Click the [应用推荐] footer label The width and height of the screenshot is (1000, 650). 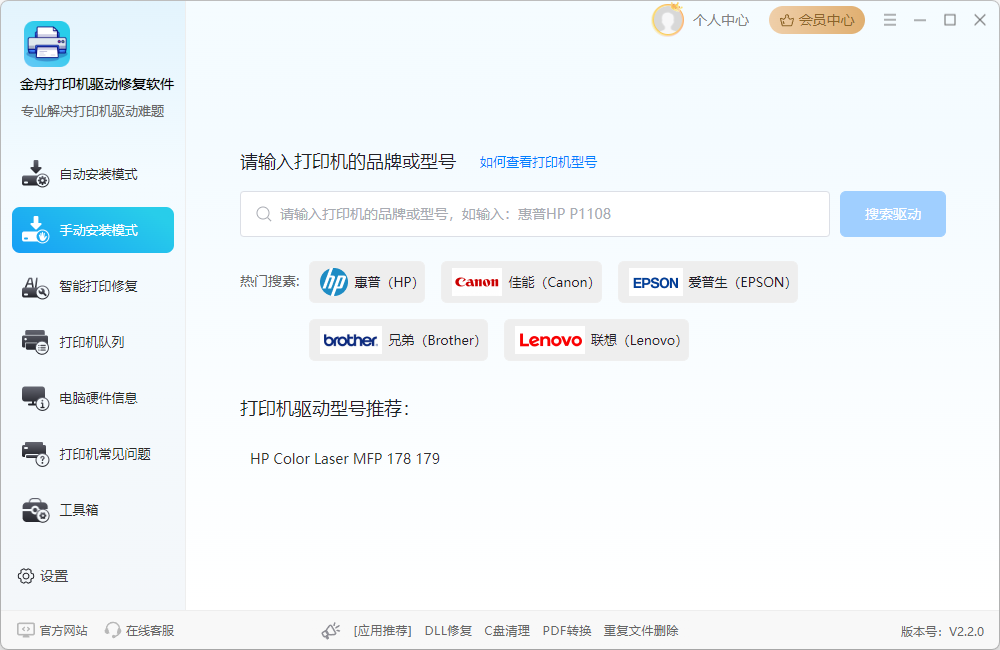pyautogui.click(x=383, y=630)
